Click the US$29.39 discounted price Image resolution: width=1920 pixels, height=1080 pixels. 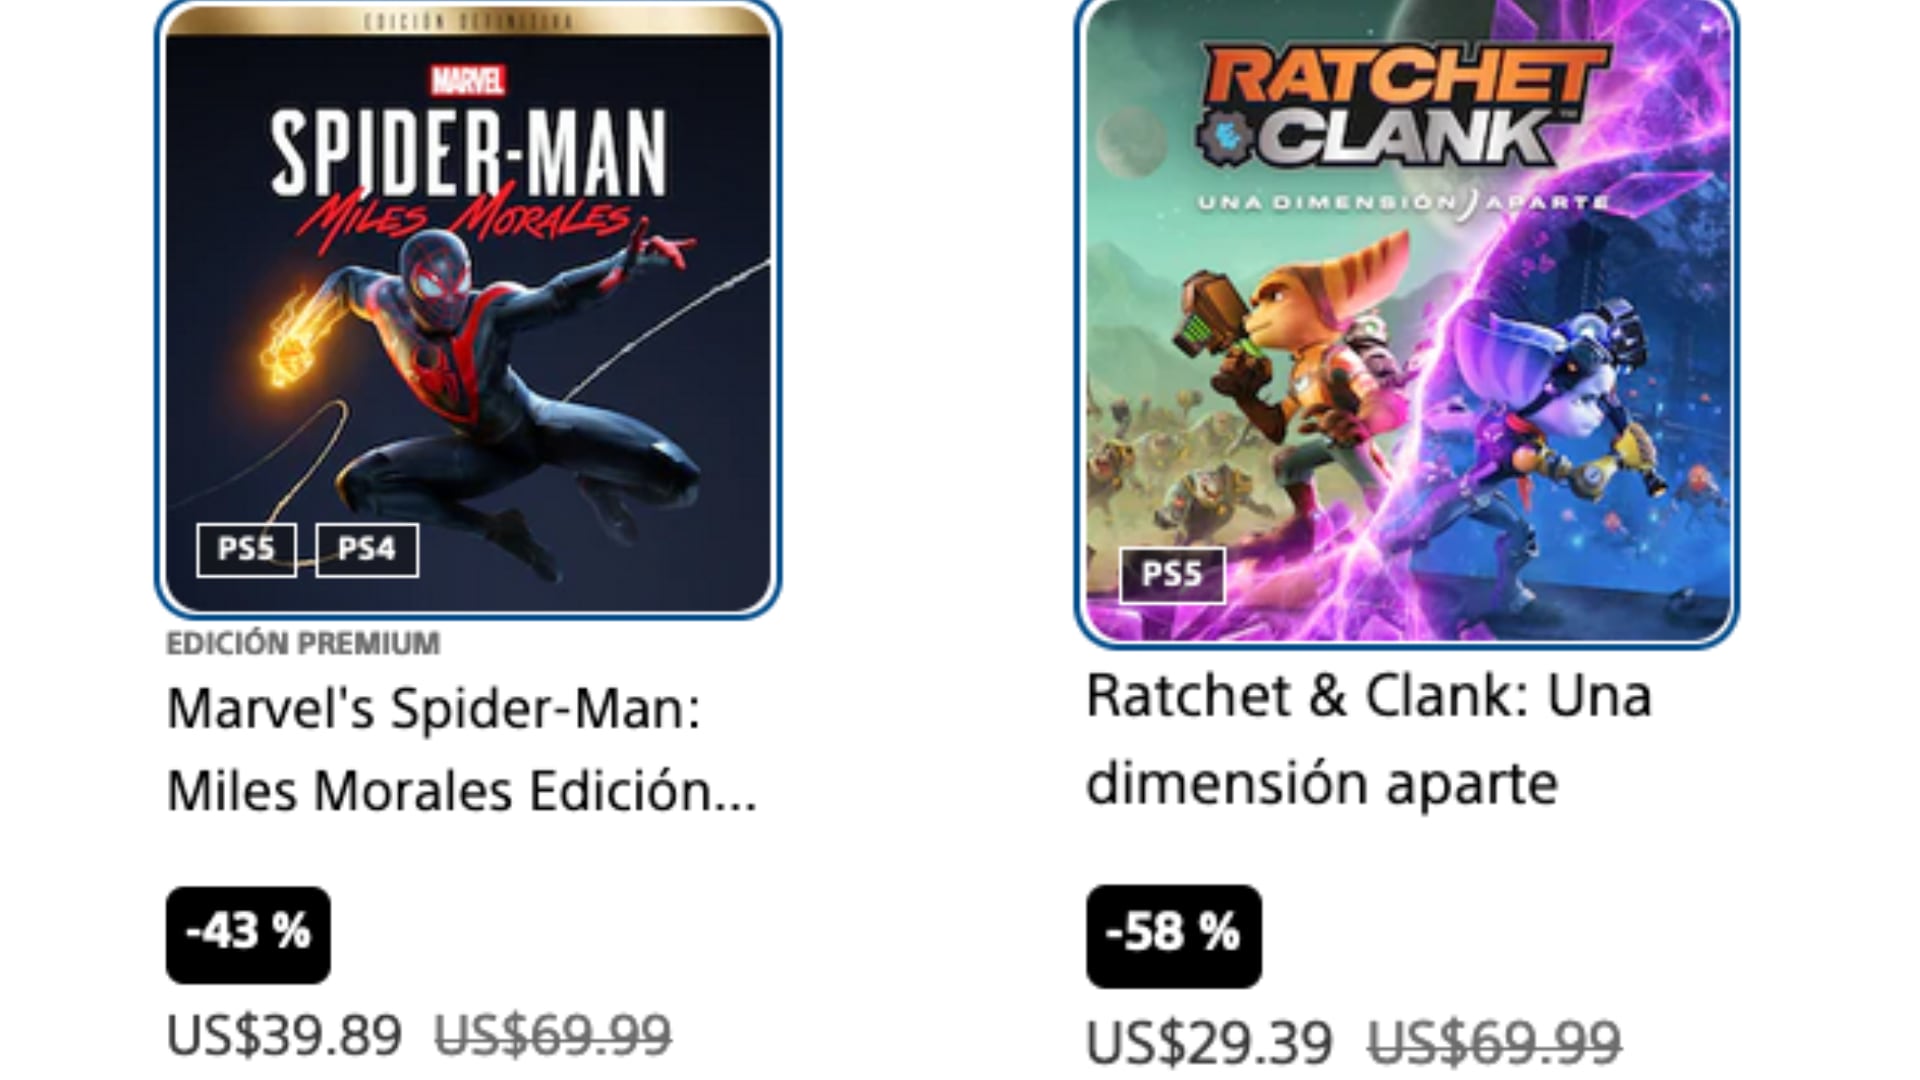1209,1043
